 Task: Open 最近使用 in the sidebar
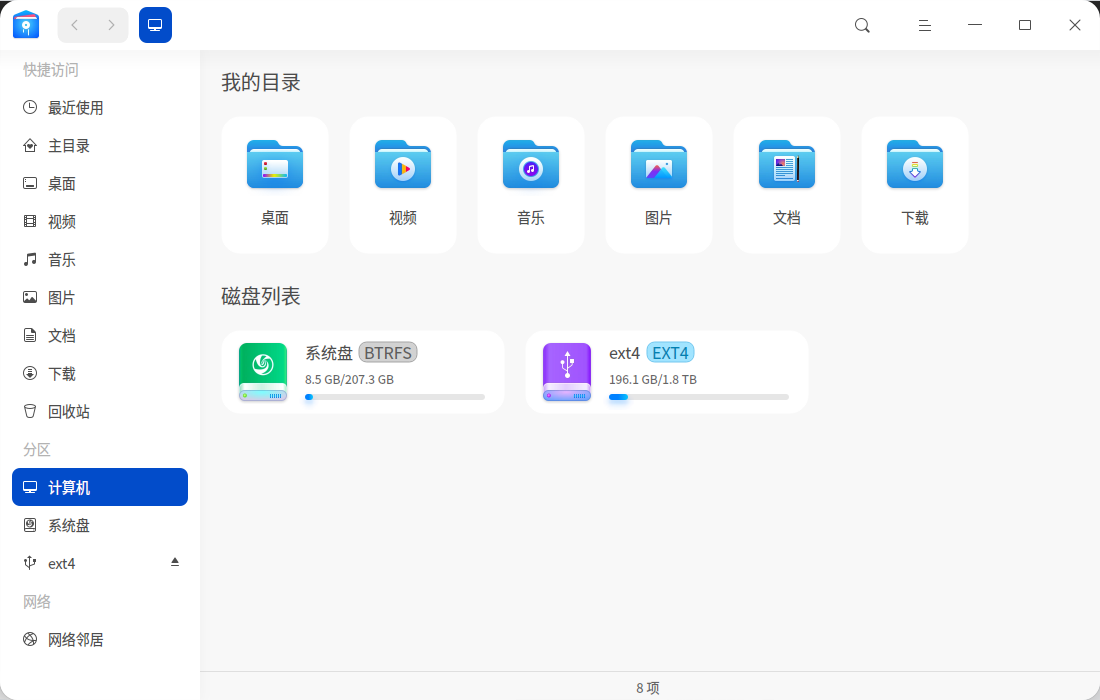click(100, 107)
